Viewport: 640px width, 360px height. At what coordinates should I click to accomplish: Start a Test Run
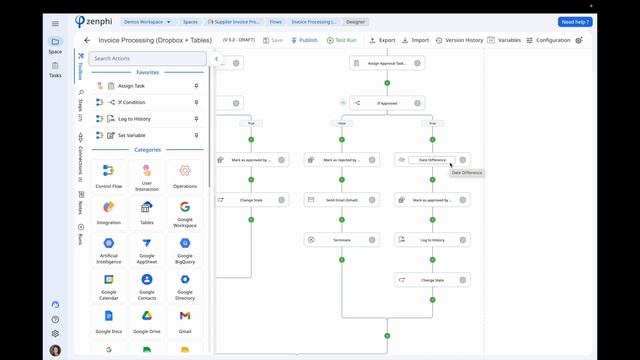tap(342, 40)
